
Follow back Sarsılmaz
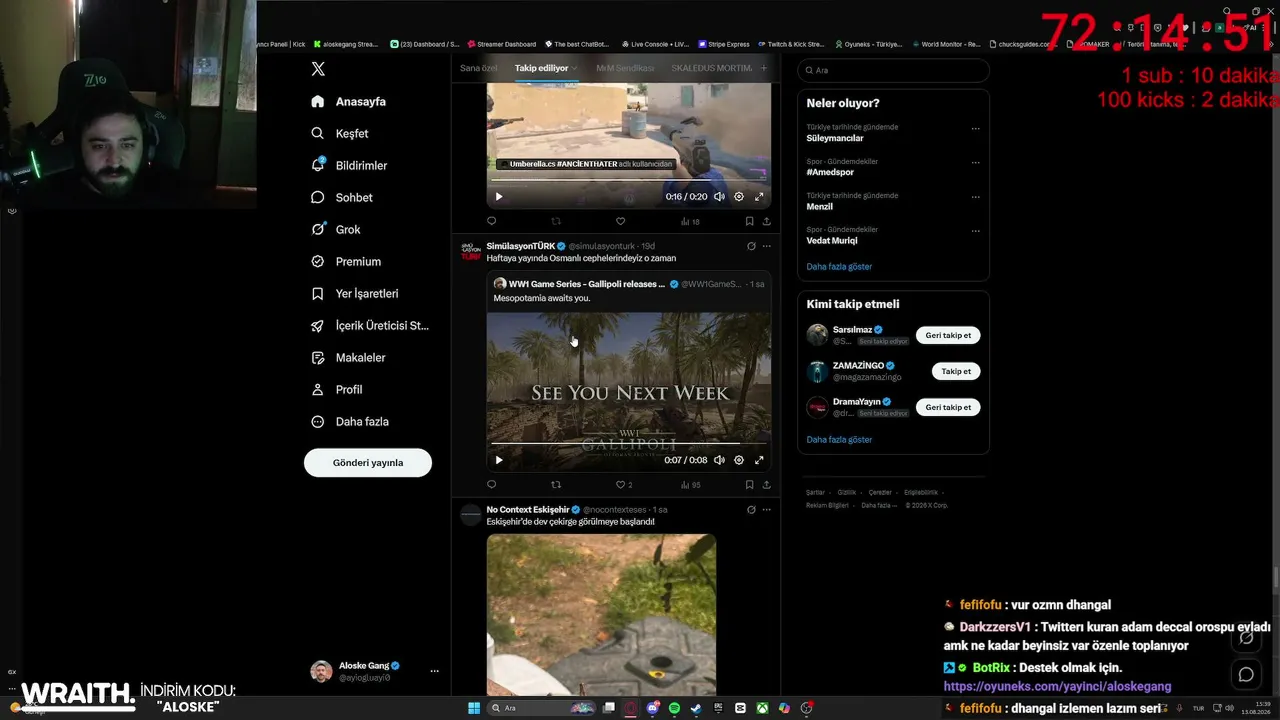(948, 335)
